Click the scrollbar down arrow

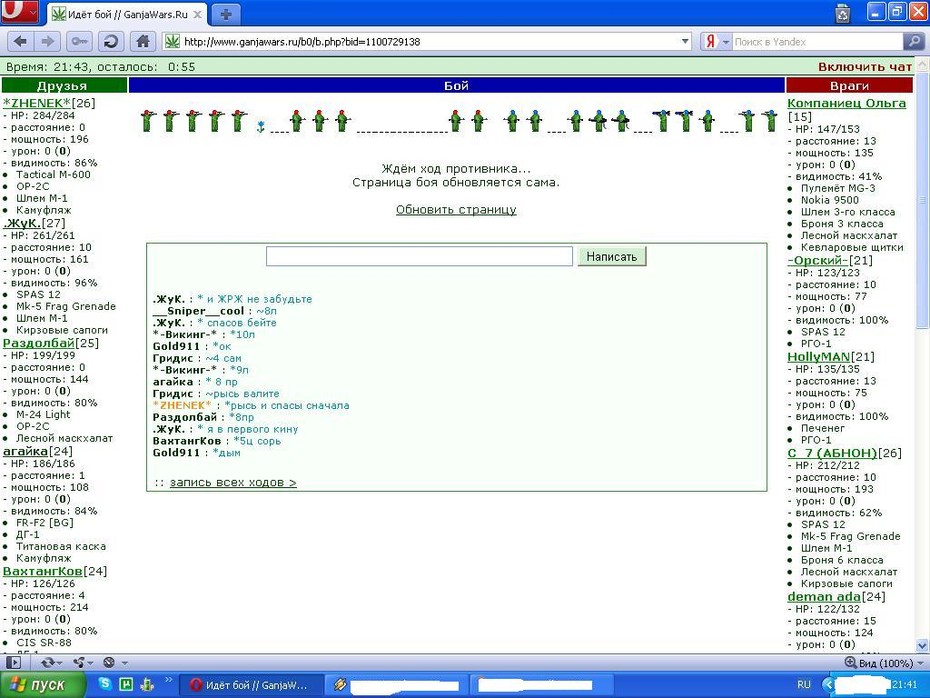click(922, 645)
